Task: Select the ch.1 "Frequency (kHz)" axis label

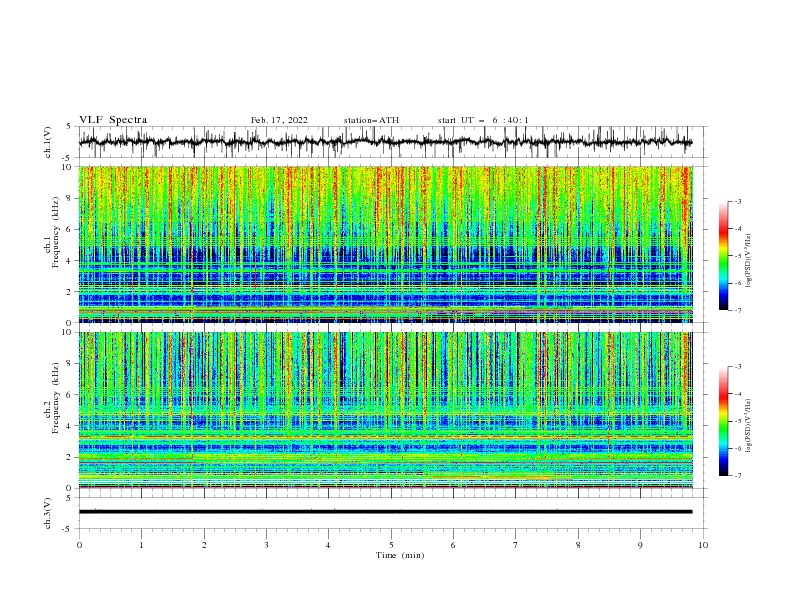Action: 56,233
